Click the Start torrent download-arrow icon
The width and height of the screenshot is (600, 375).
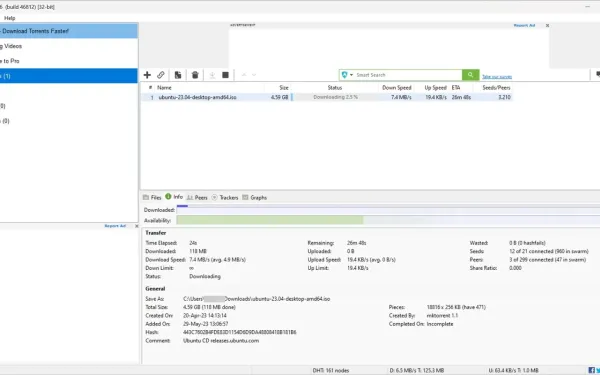pos(212,75)
